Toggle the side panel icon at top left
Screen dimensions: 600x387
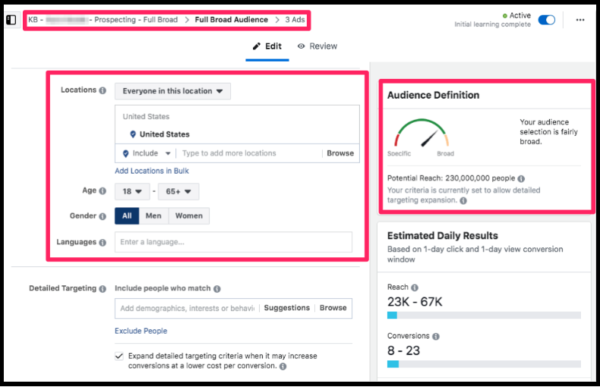click(x=11, y=20)
